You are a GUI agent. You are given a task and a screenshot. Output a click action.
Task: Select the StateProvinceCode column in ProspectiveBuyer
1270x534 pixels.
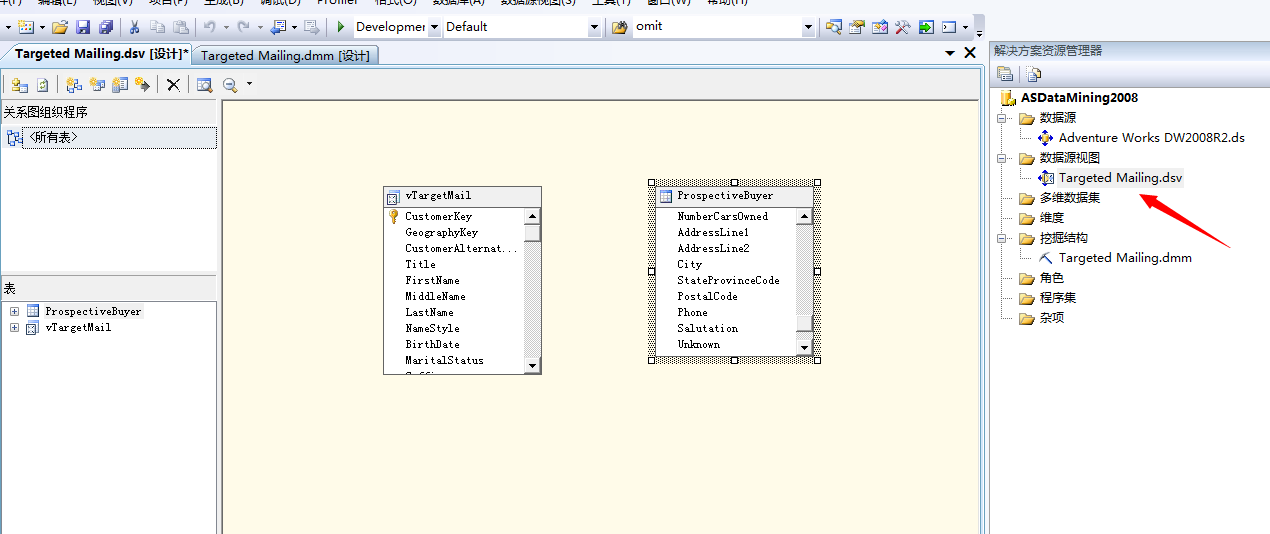[728, 280]
